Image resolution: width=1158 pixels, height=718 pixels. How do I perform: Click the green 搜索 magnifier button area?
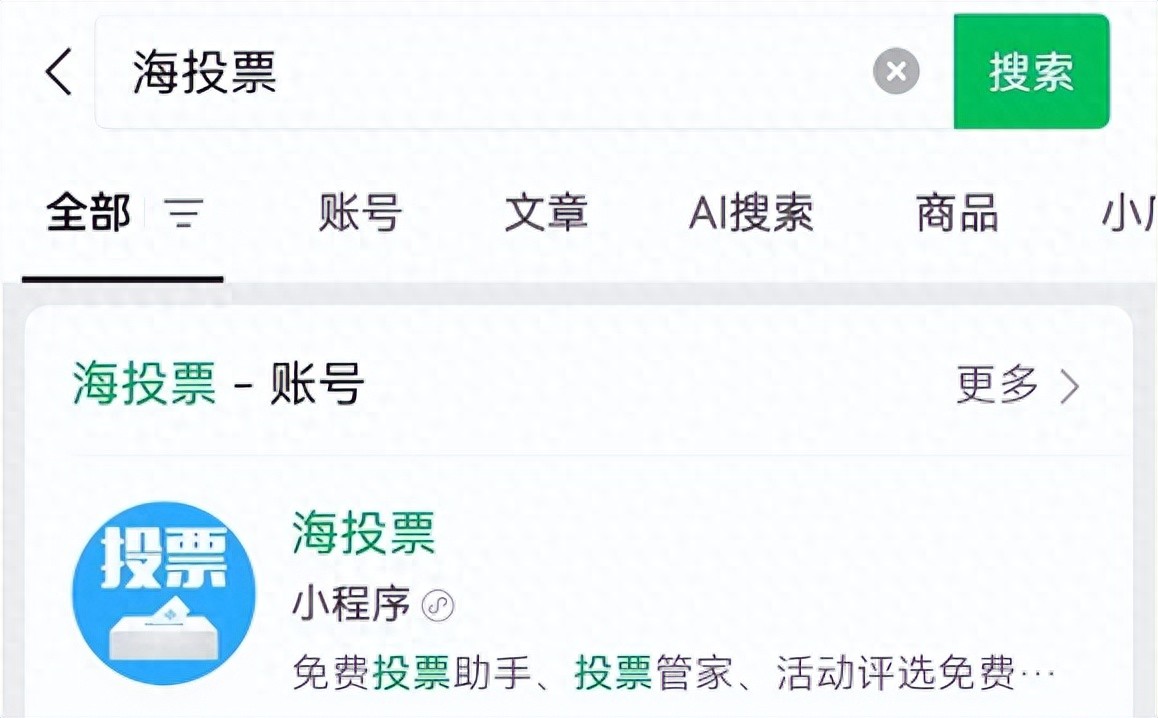click(x=1031, y=70)
